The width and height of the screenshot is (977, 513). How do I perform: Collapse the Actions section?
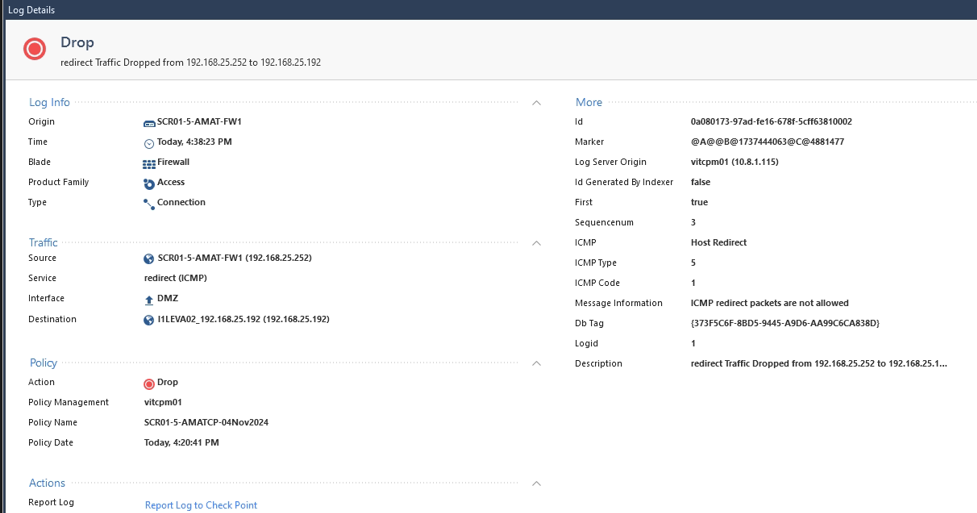pos(536,483)
